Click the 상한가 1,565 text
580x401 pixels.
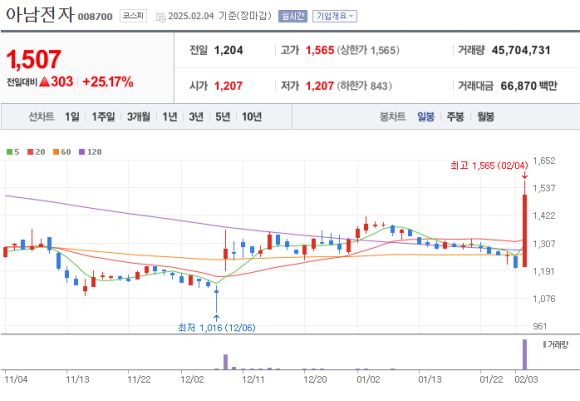(368, 50)
